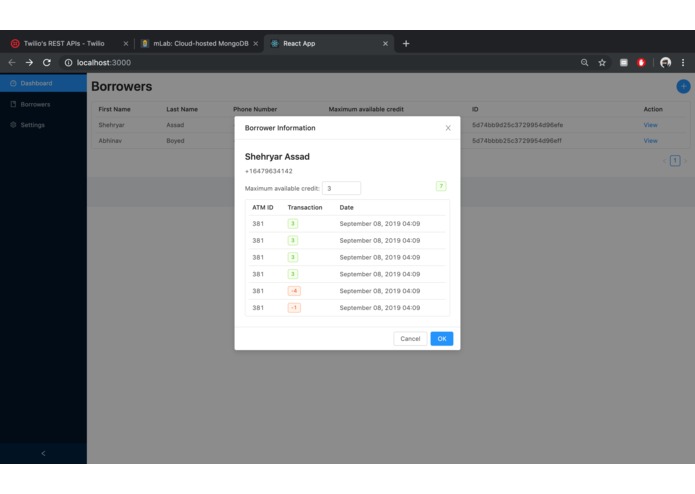Click the site info icon in address bar
695x494 pixels.
point(68,62)
